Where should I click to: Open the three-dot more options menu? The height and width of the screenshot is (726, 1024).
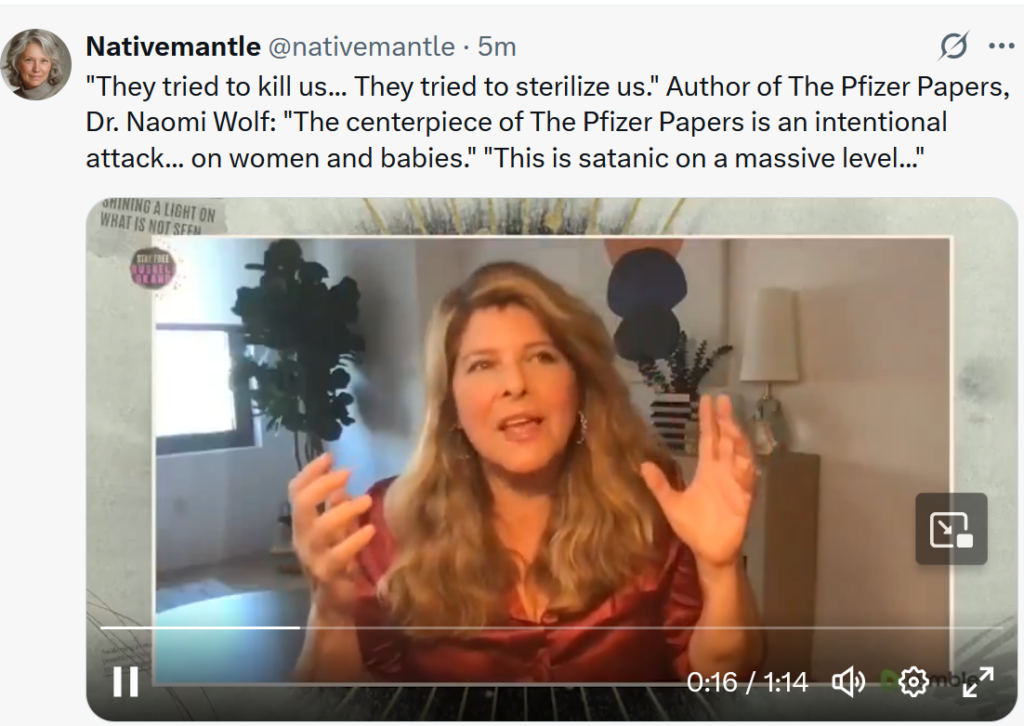point(1001,46)
